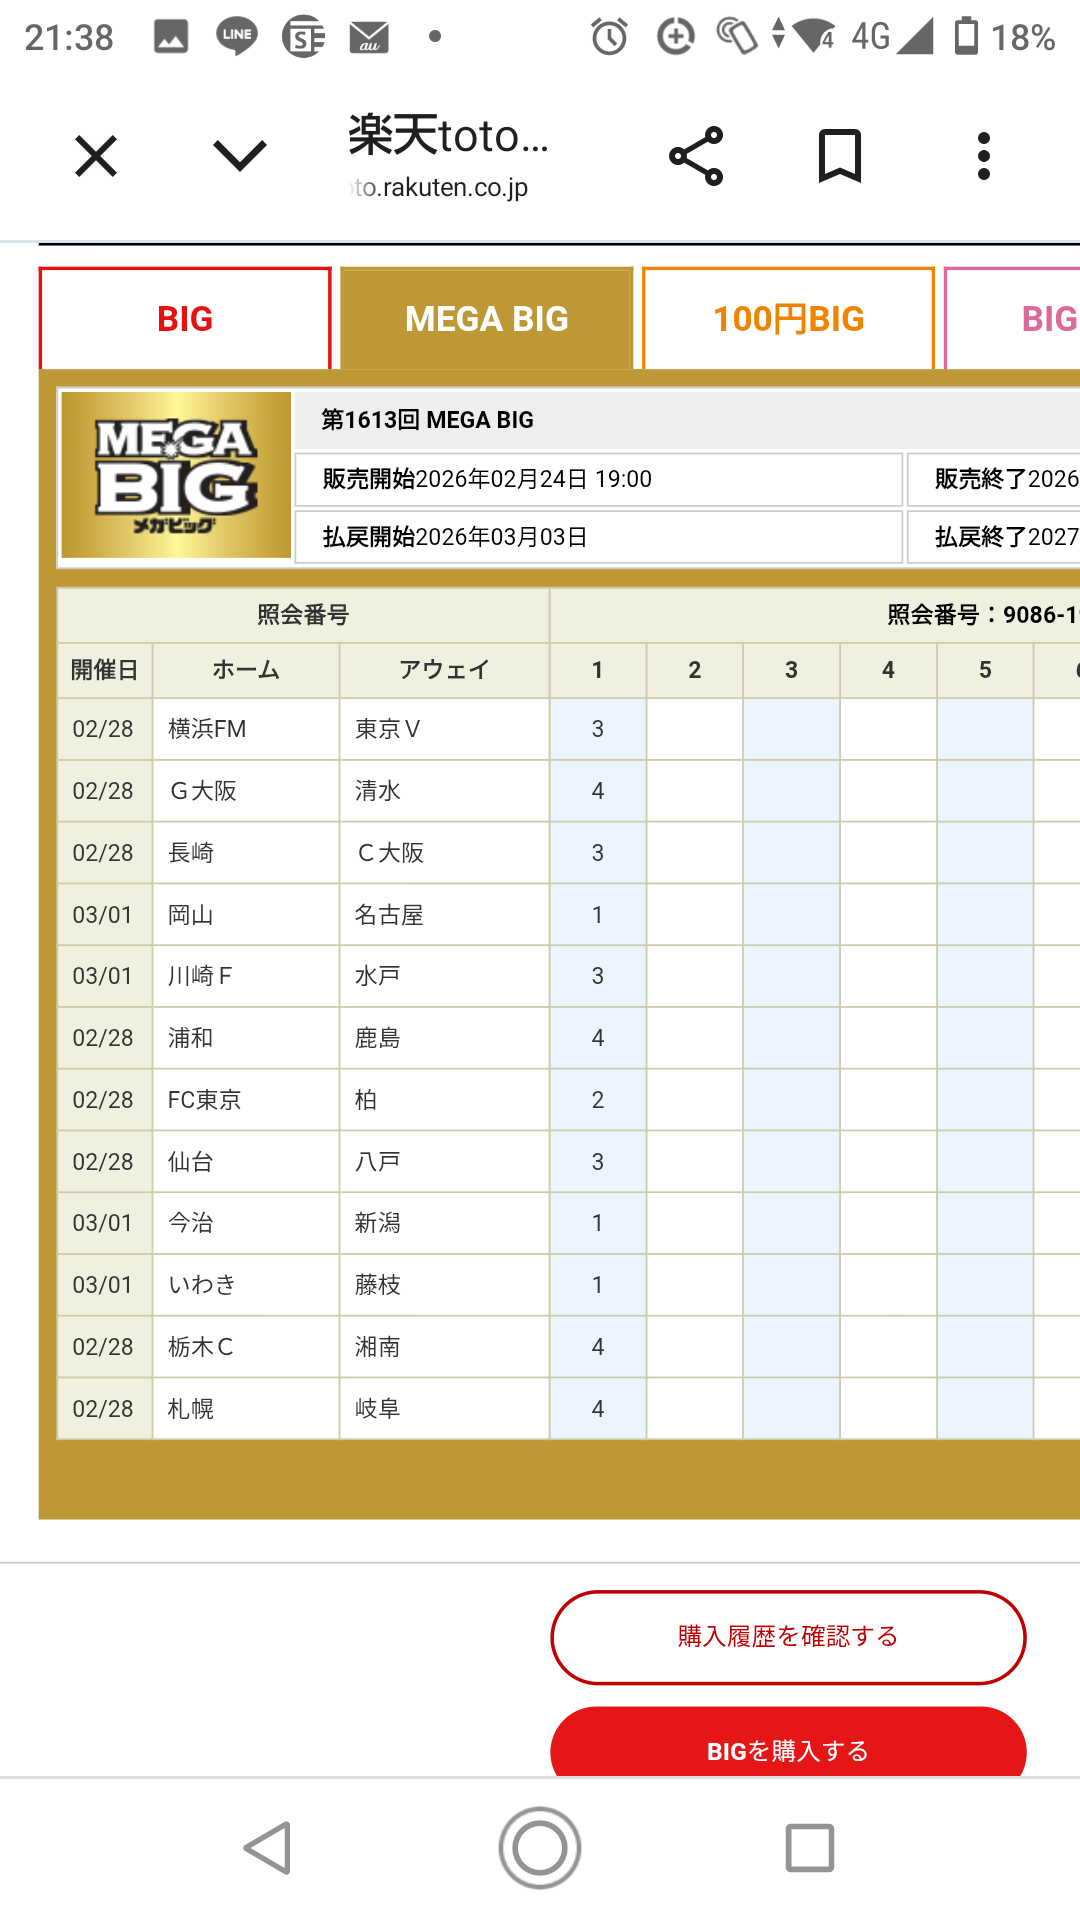Expand the downward chevron in browser header

[240, 156]
